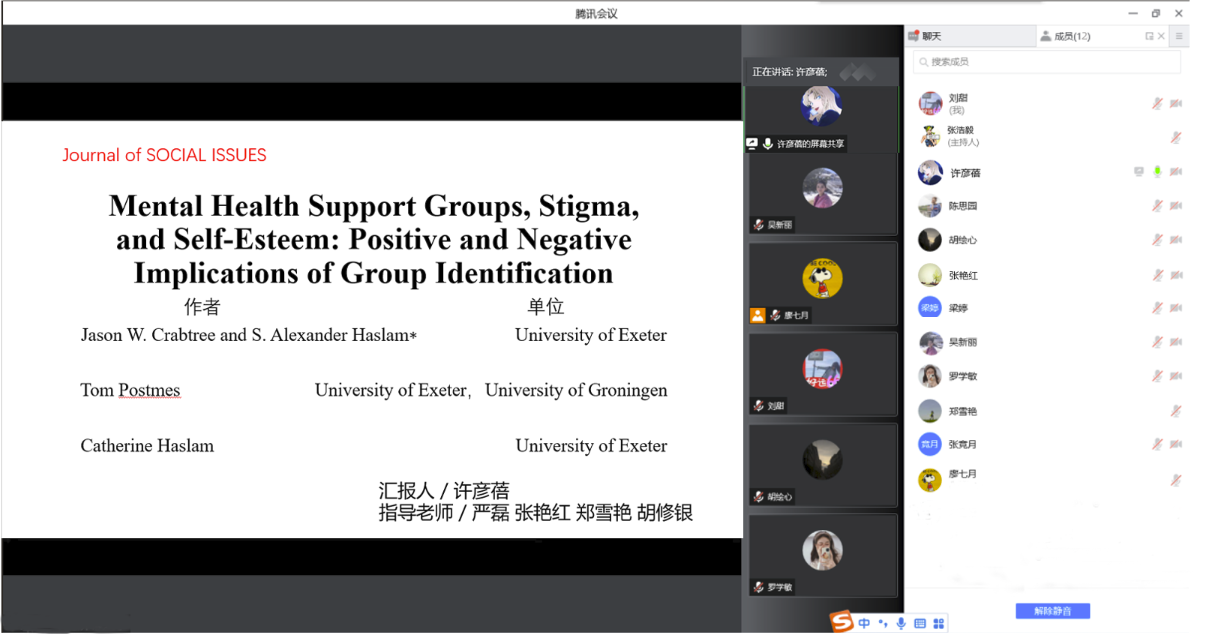Click the 搜索成员 search field
The width and height of the screenshot is (1207, 634).
pyautogui.click(x=1047, y=62)
